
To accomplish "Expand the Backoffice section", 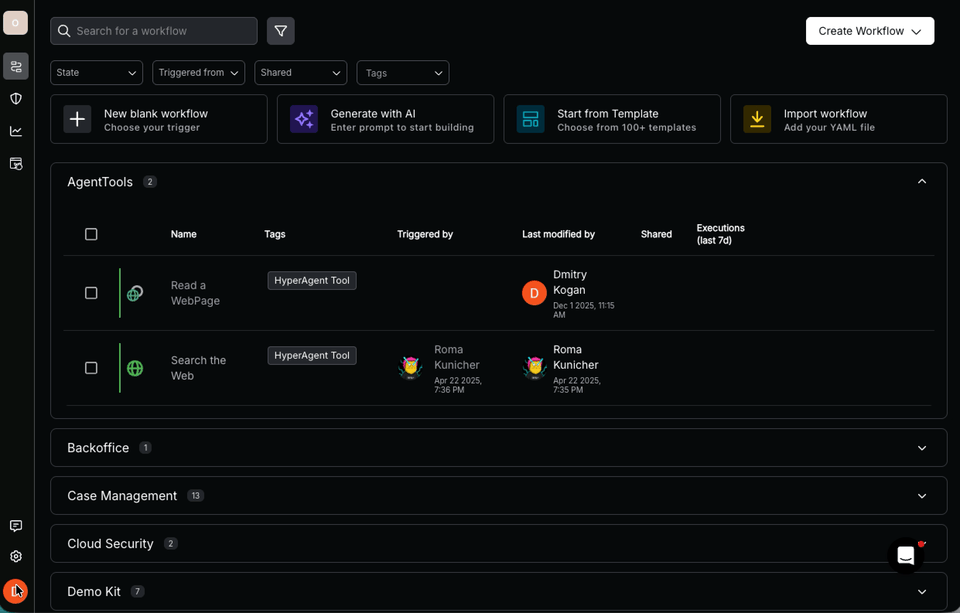I will (922, 448).
